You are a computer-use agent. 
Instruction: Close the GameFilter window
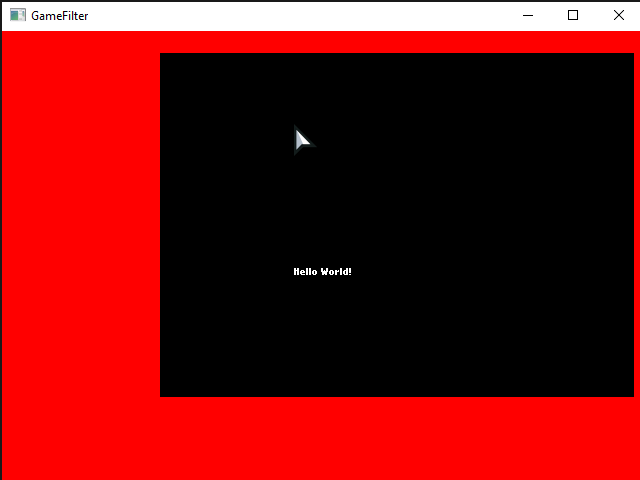[x=618, y=16]
